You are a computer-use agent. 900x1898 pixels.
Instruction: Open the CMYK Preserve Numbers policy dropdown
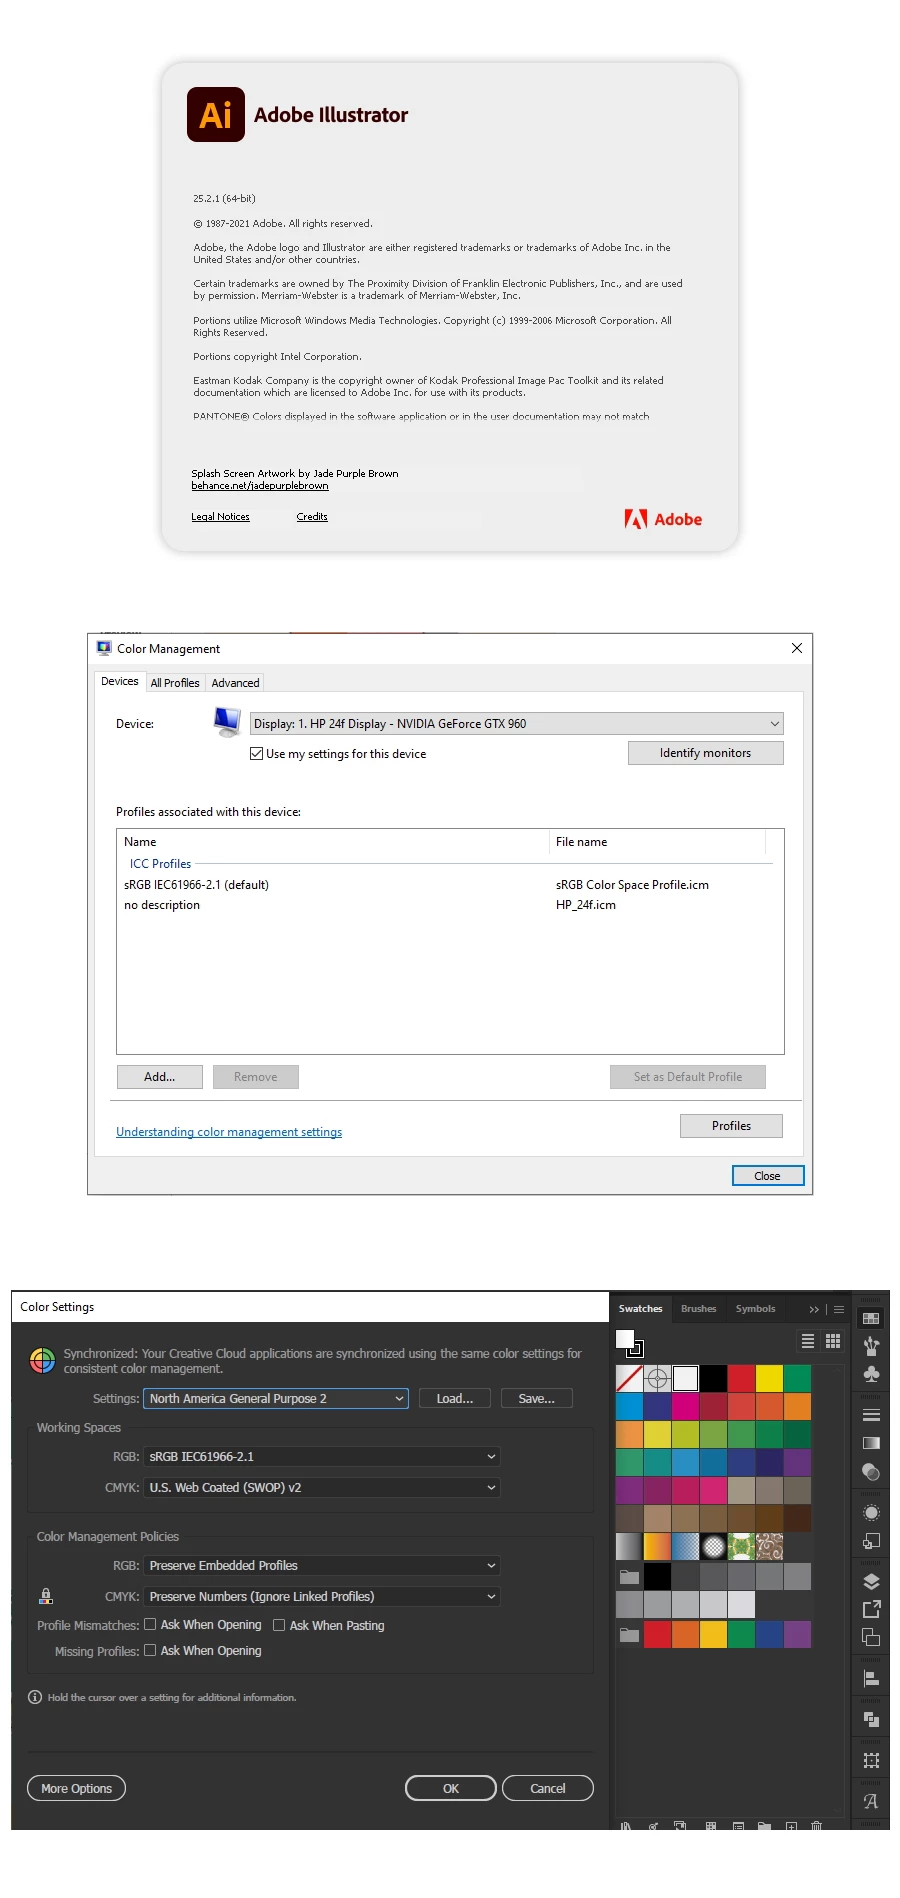pyautogui.click(x=322, y=1596)
